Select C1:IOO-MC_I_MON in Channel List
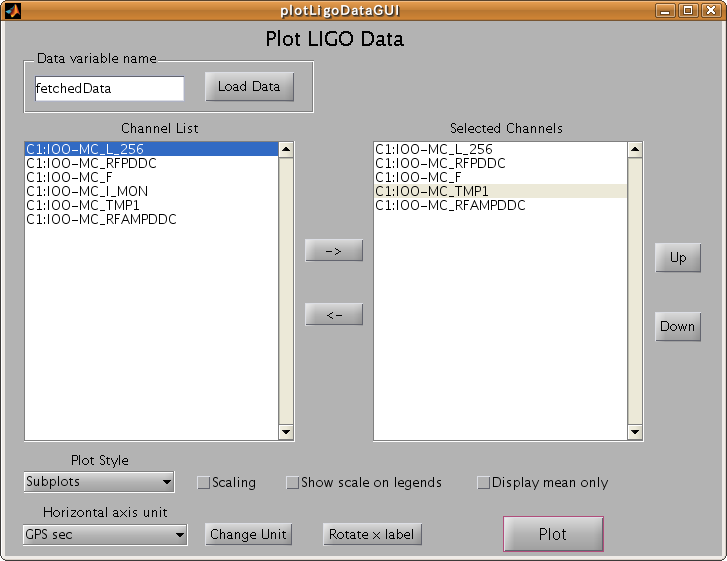The height and width of the screenshot is (561, 727). (x=151, y=191)
